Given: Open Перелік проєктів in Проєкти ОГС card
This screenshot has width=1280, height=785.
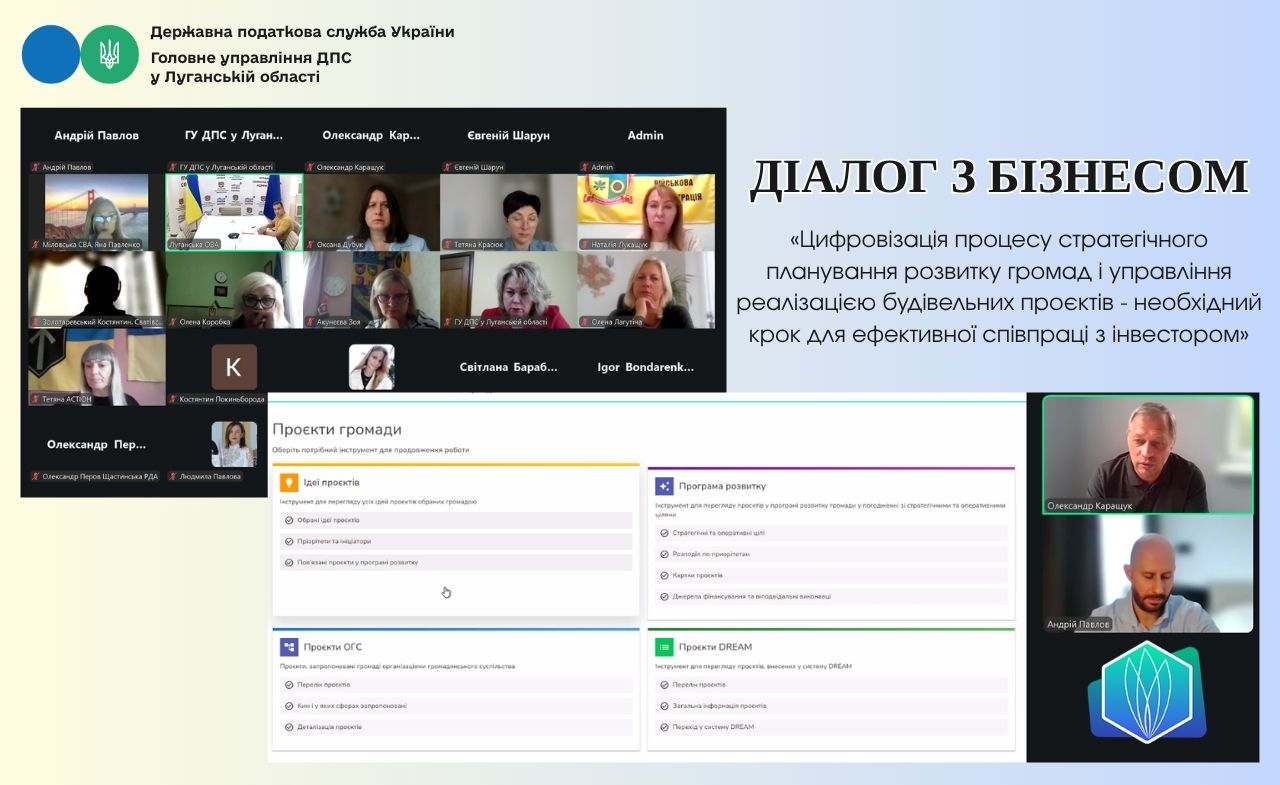Looking at the screenshot, I should 456,685.
